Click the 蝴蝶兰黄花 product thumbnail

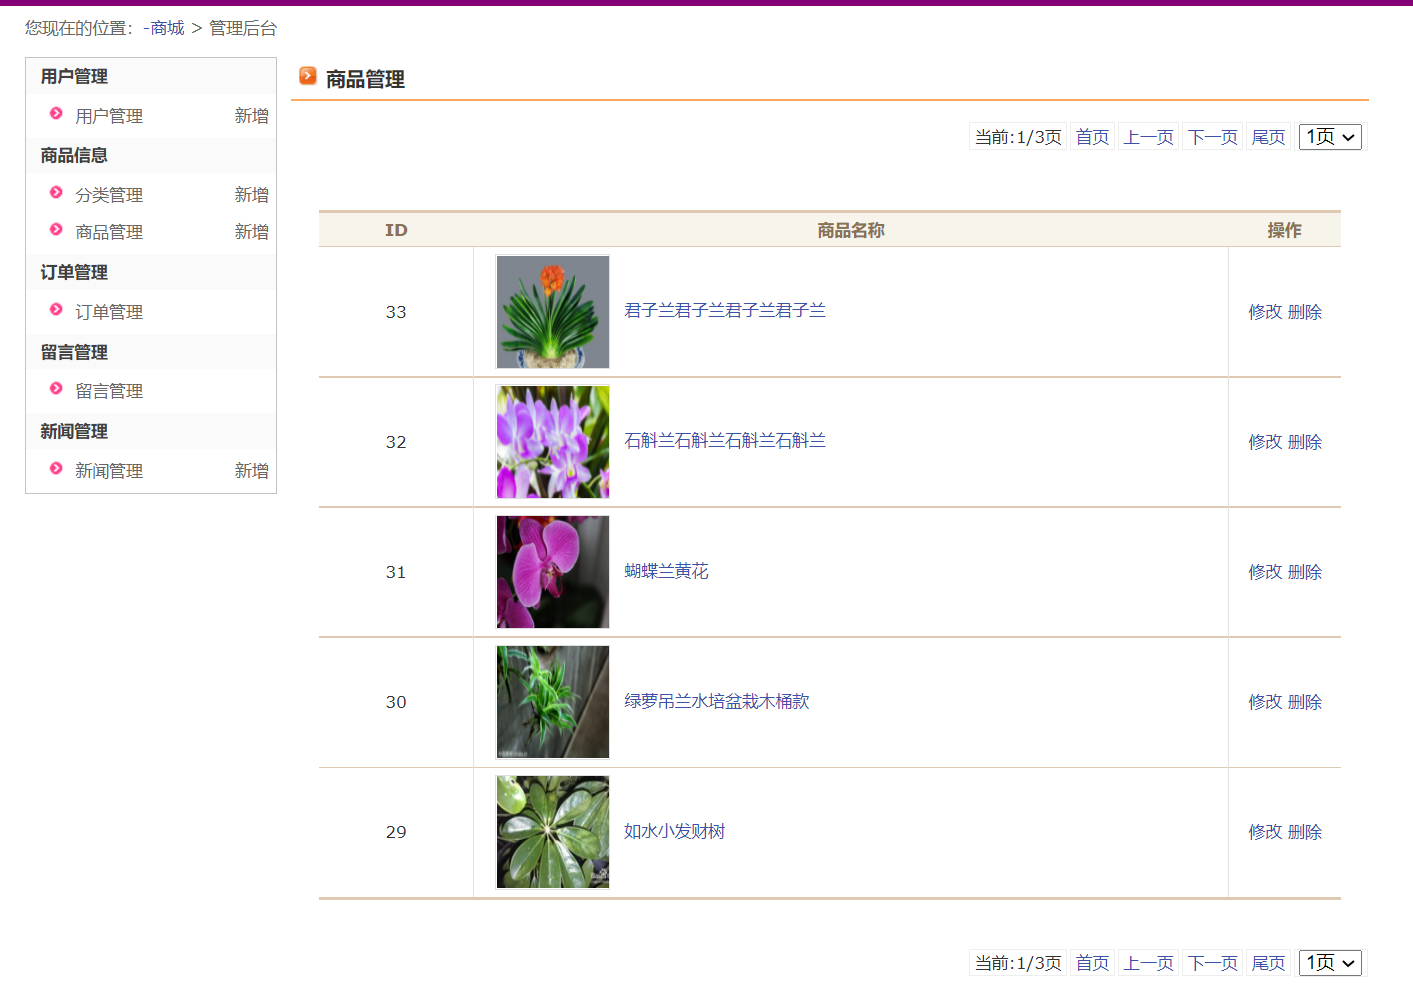pyautogui.click(x=553, y=572)
